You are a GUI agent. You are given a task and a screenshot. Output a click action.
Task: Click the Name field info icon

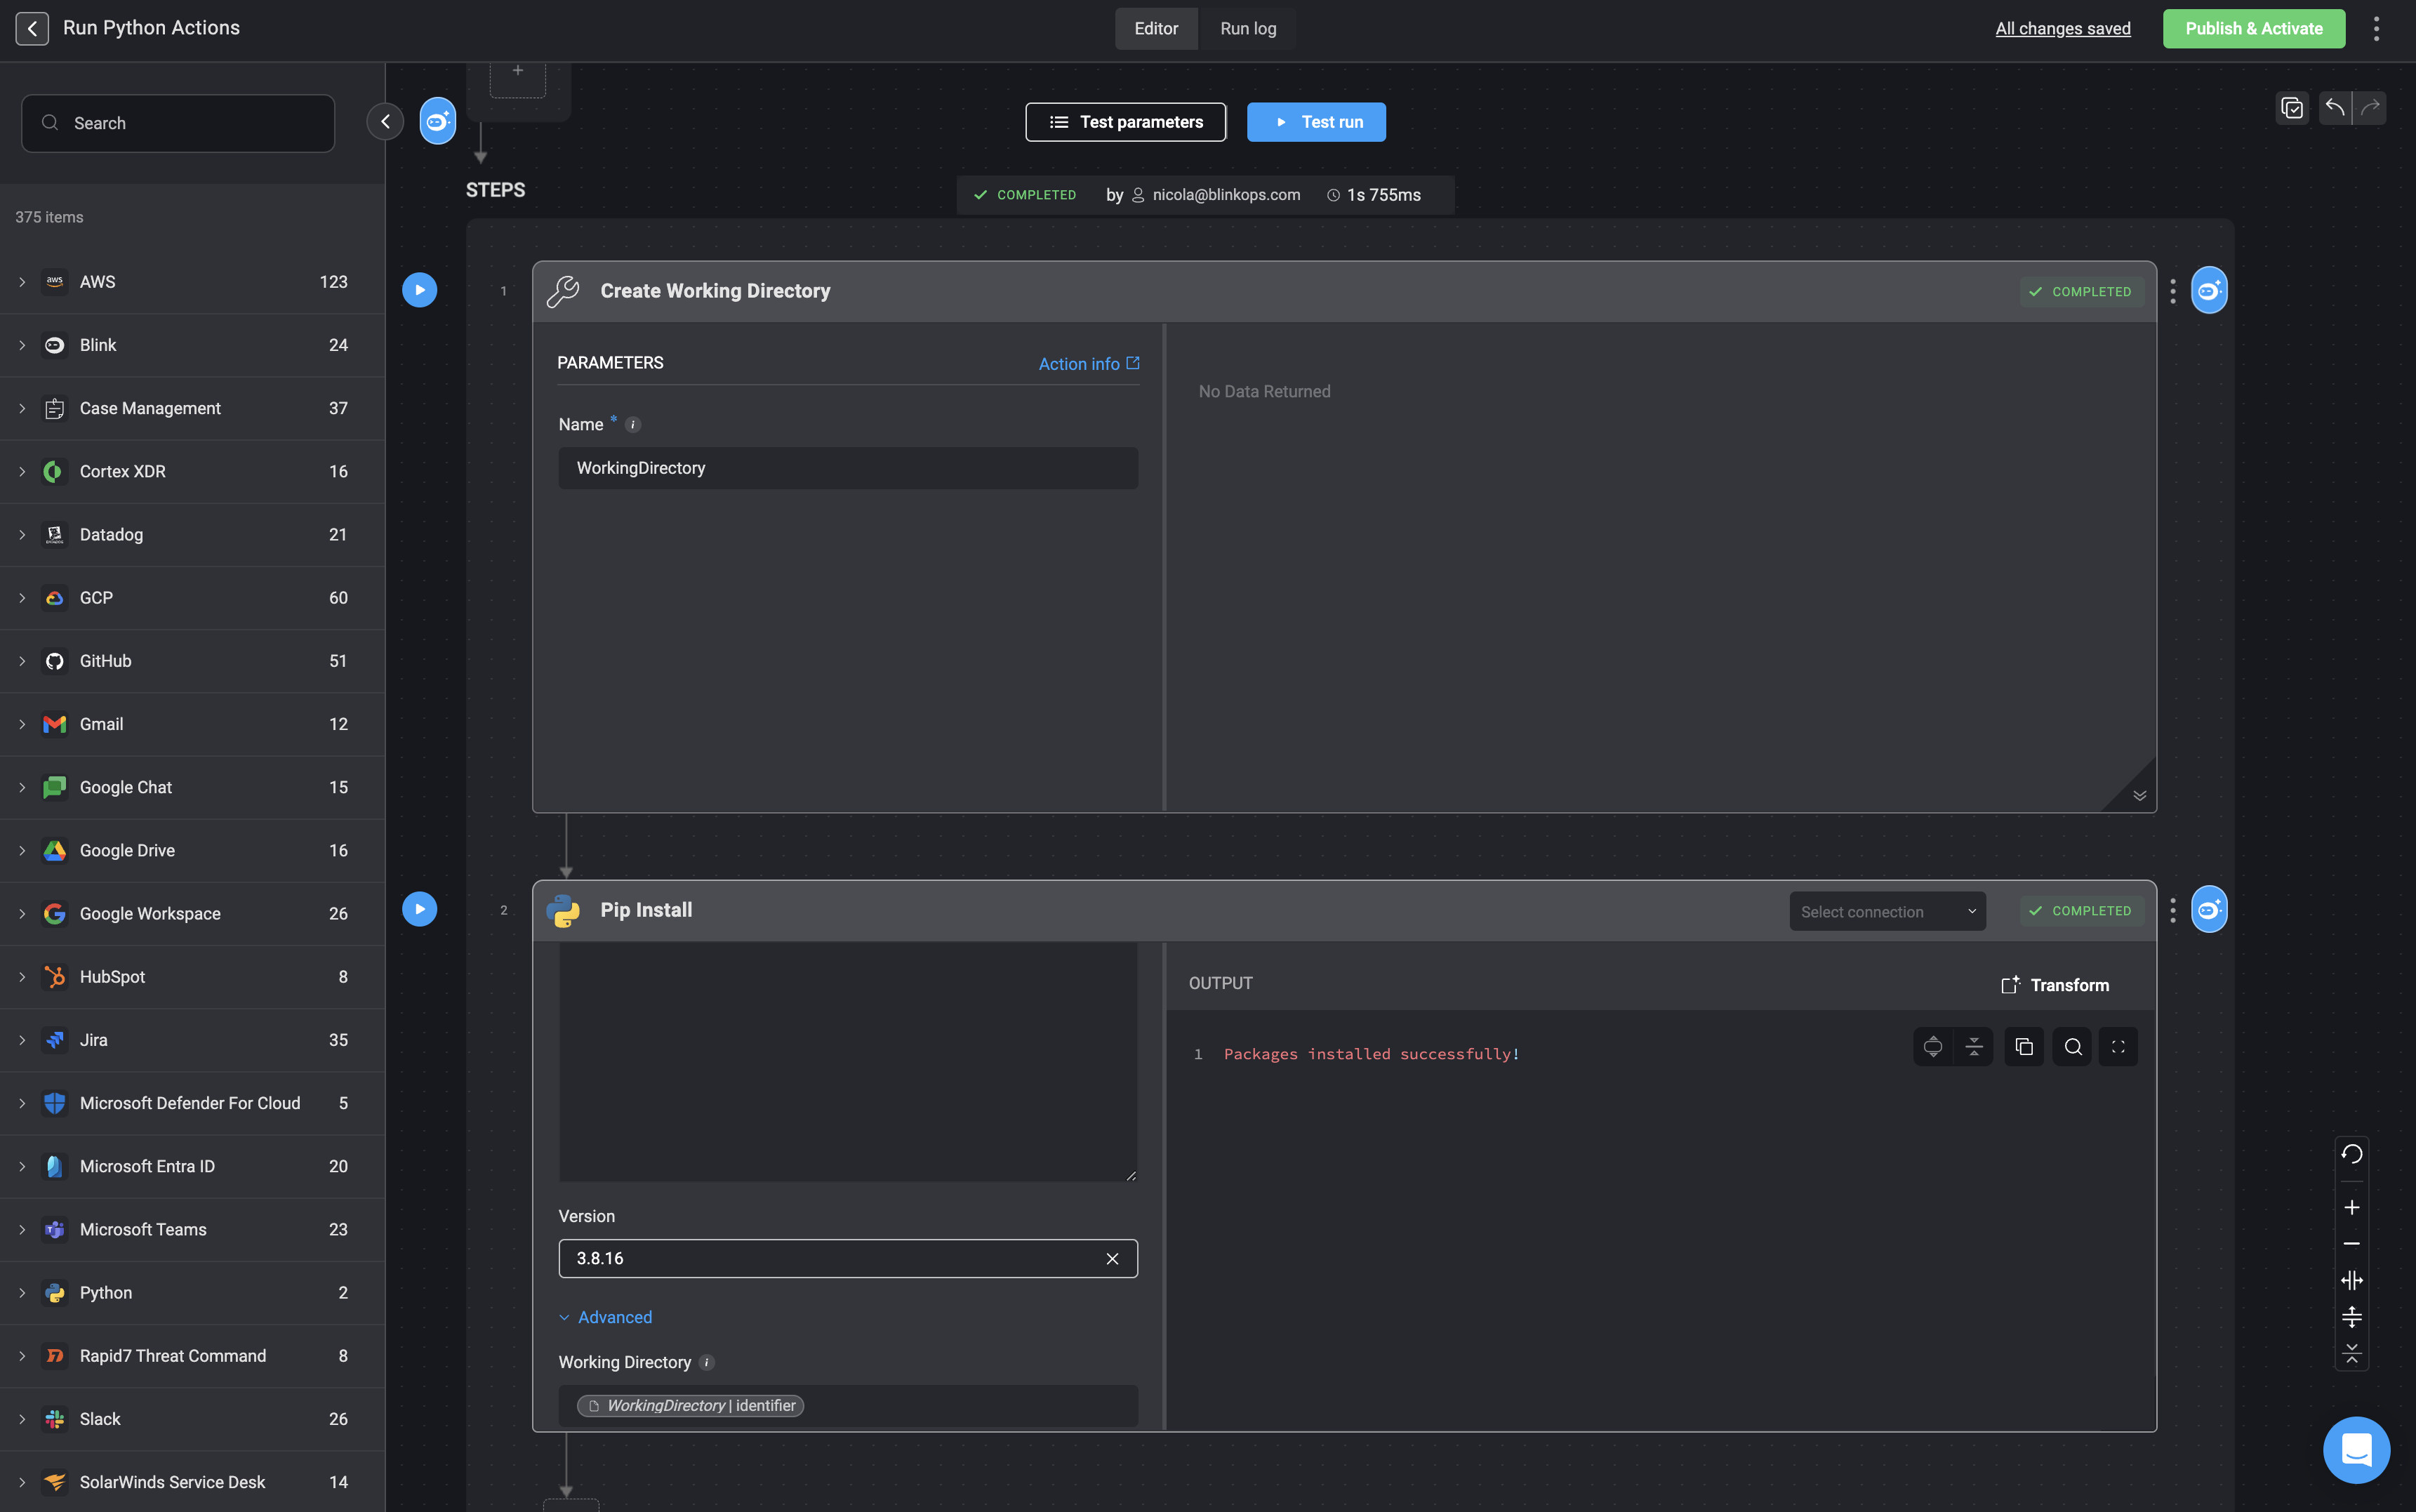(632, 425)
